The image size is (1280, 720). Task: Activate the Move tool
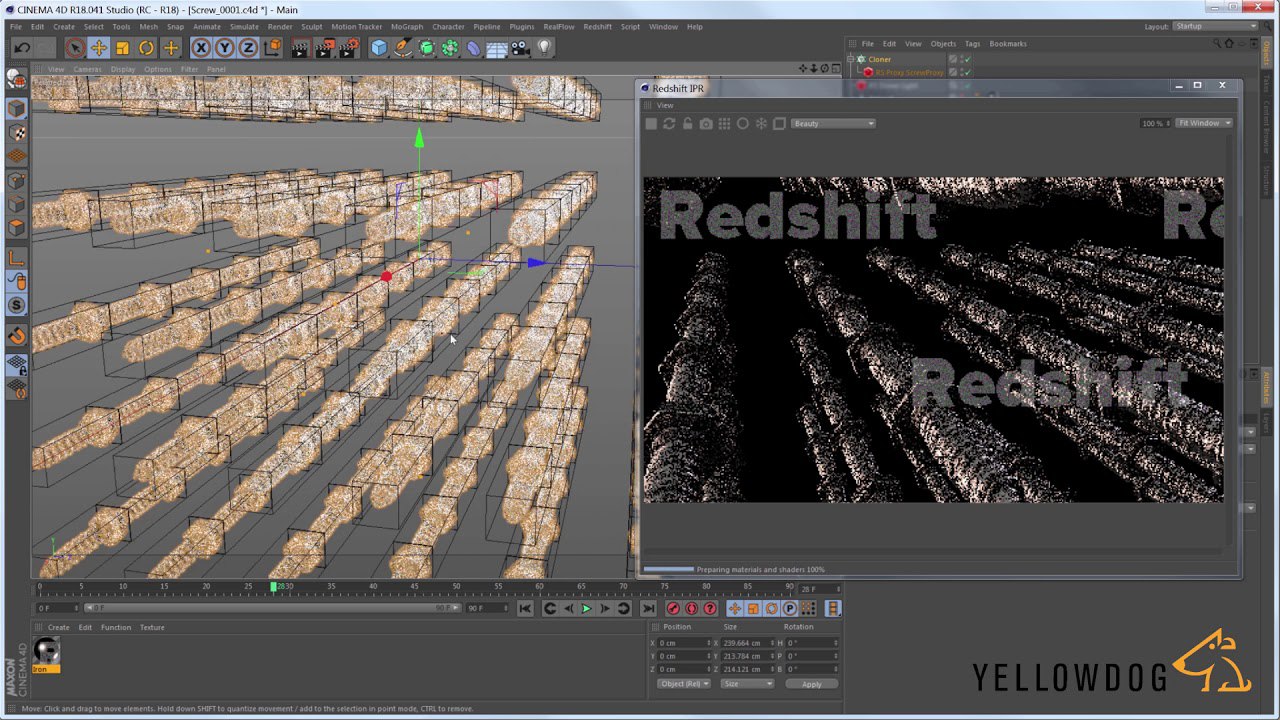[x=99, y=47]
